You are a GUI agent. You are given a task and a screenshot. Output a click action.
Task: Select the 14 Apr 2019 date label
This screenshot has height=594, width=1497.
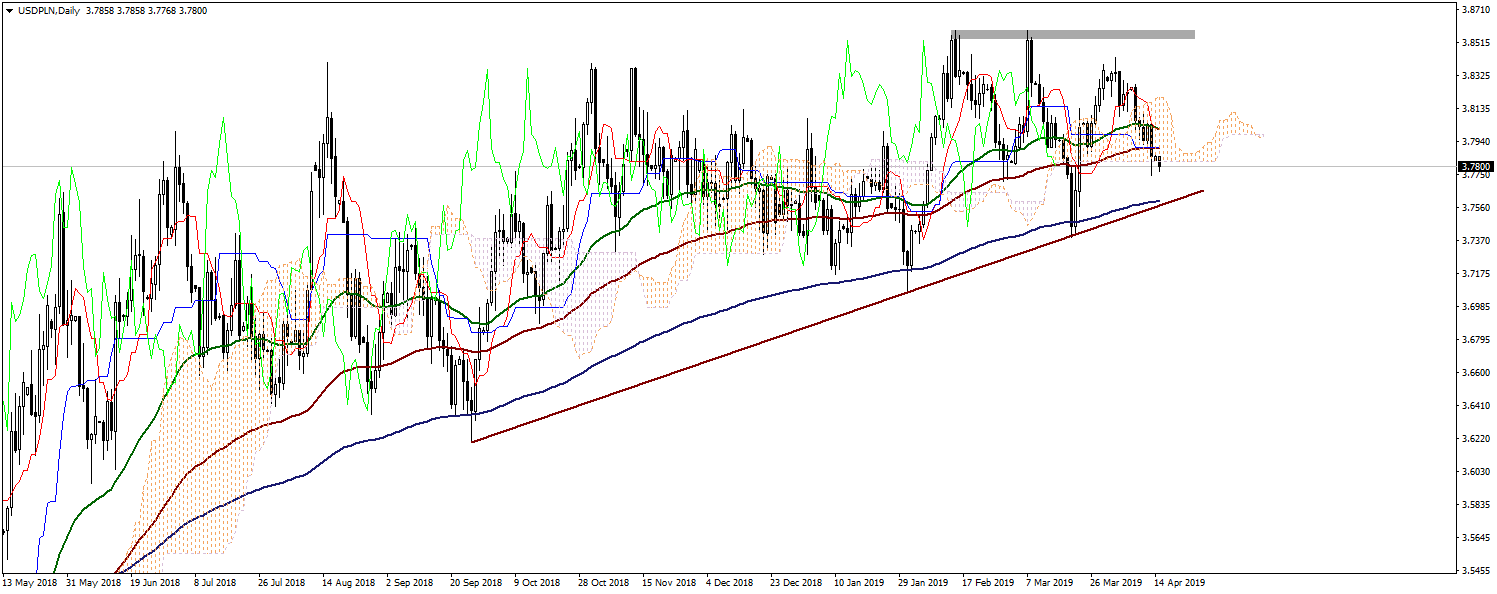click(x=1180, y=581)
